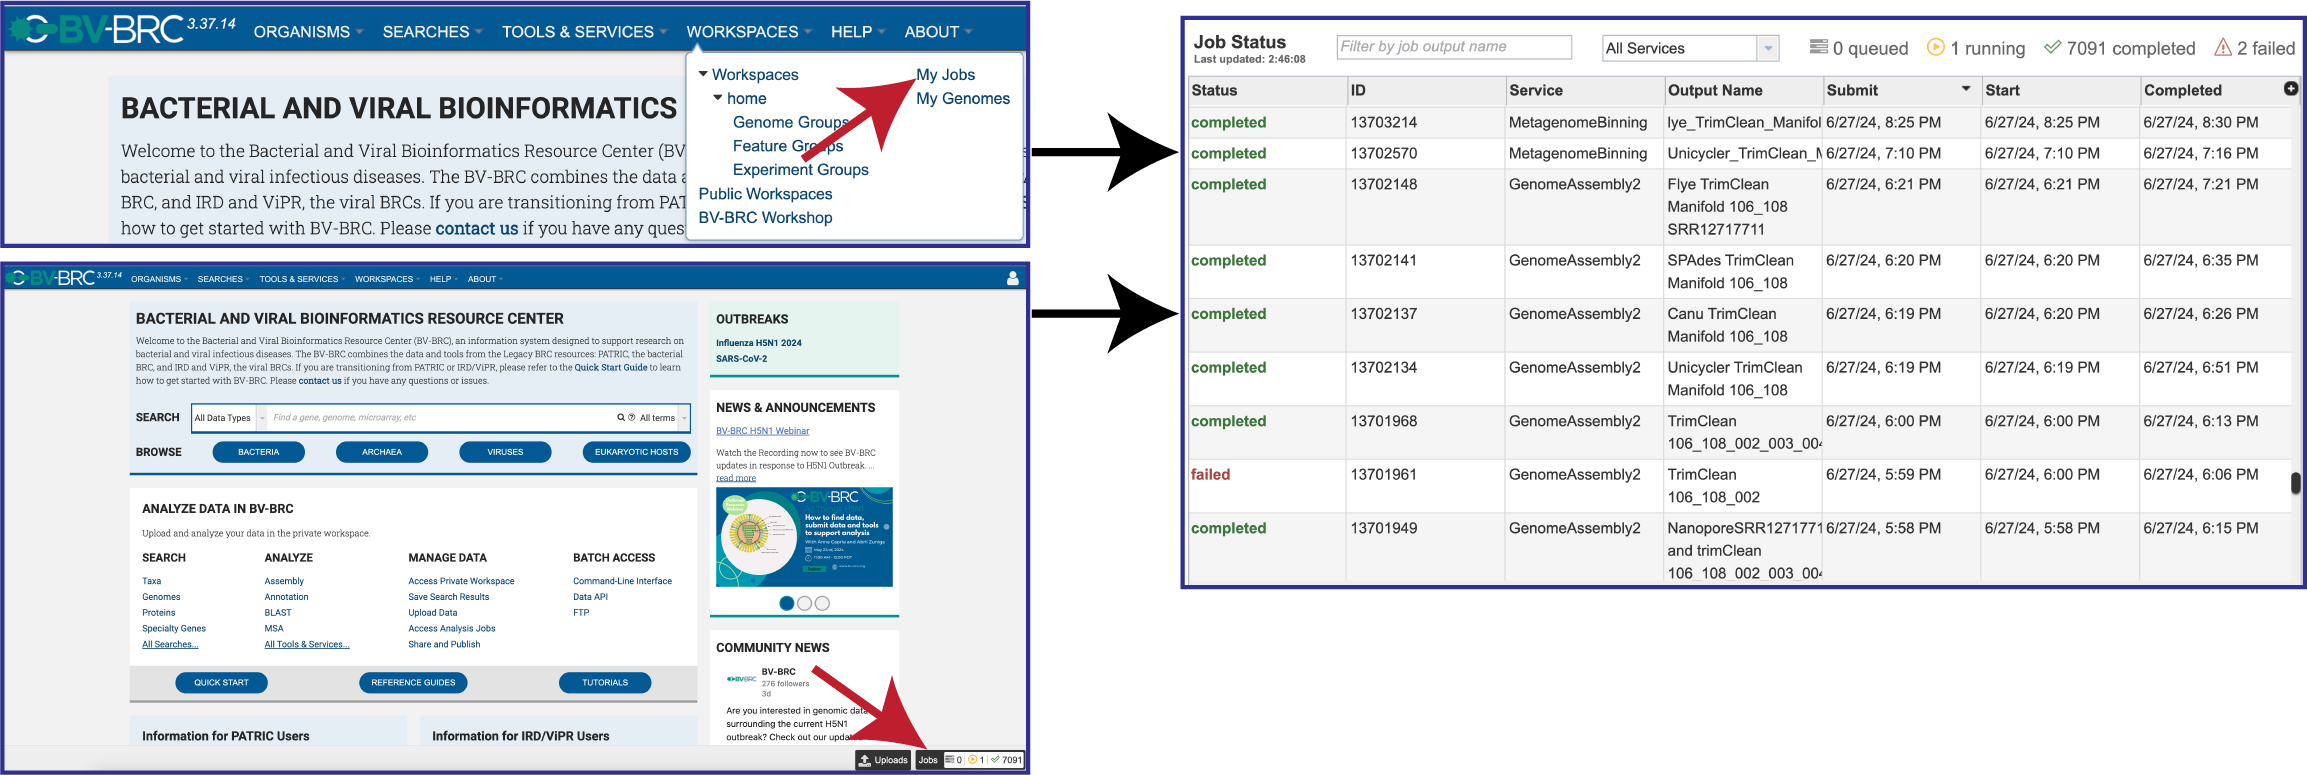Viewport: 2307px width, 775px height.
Task: Click the Filter by job output name field
Action: [1454, 47]
